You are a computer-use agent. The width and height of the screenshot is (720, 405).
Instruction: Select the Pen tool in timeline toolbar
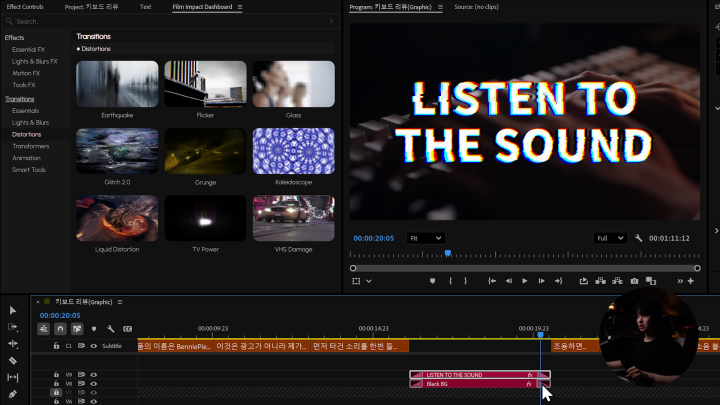(x=13, y=394)
